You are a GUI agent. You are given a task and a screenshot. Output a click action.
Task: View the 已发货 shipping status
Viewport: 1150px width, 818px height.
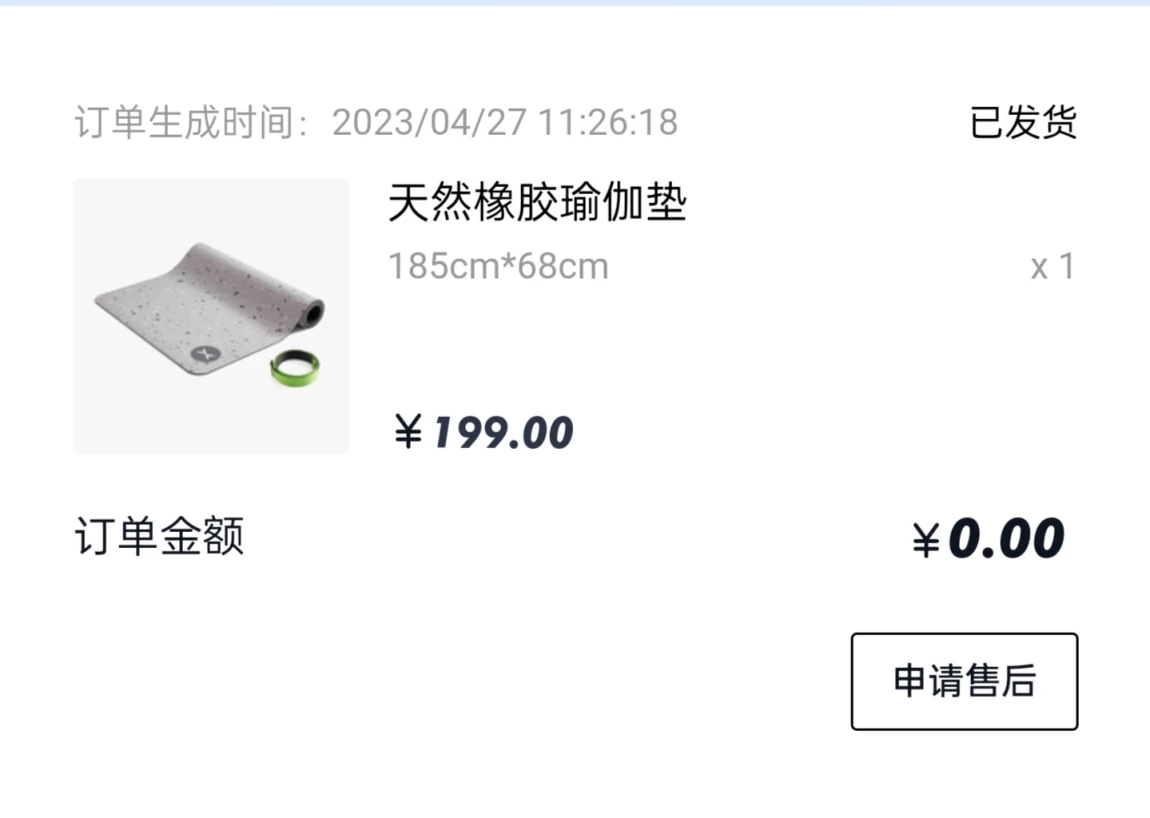coord(1023,122)
